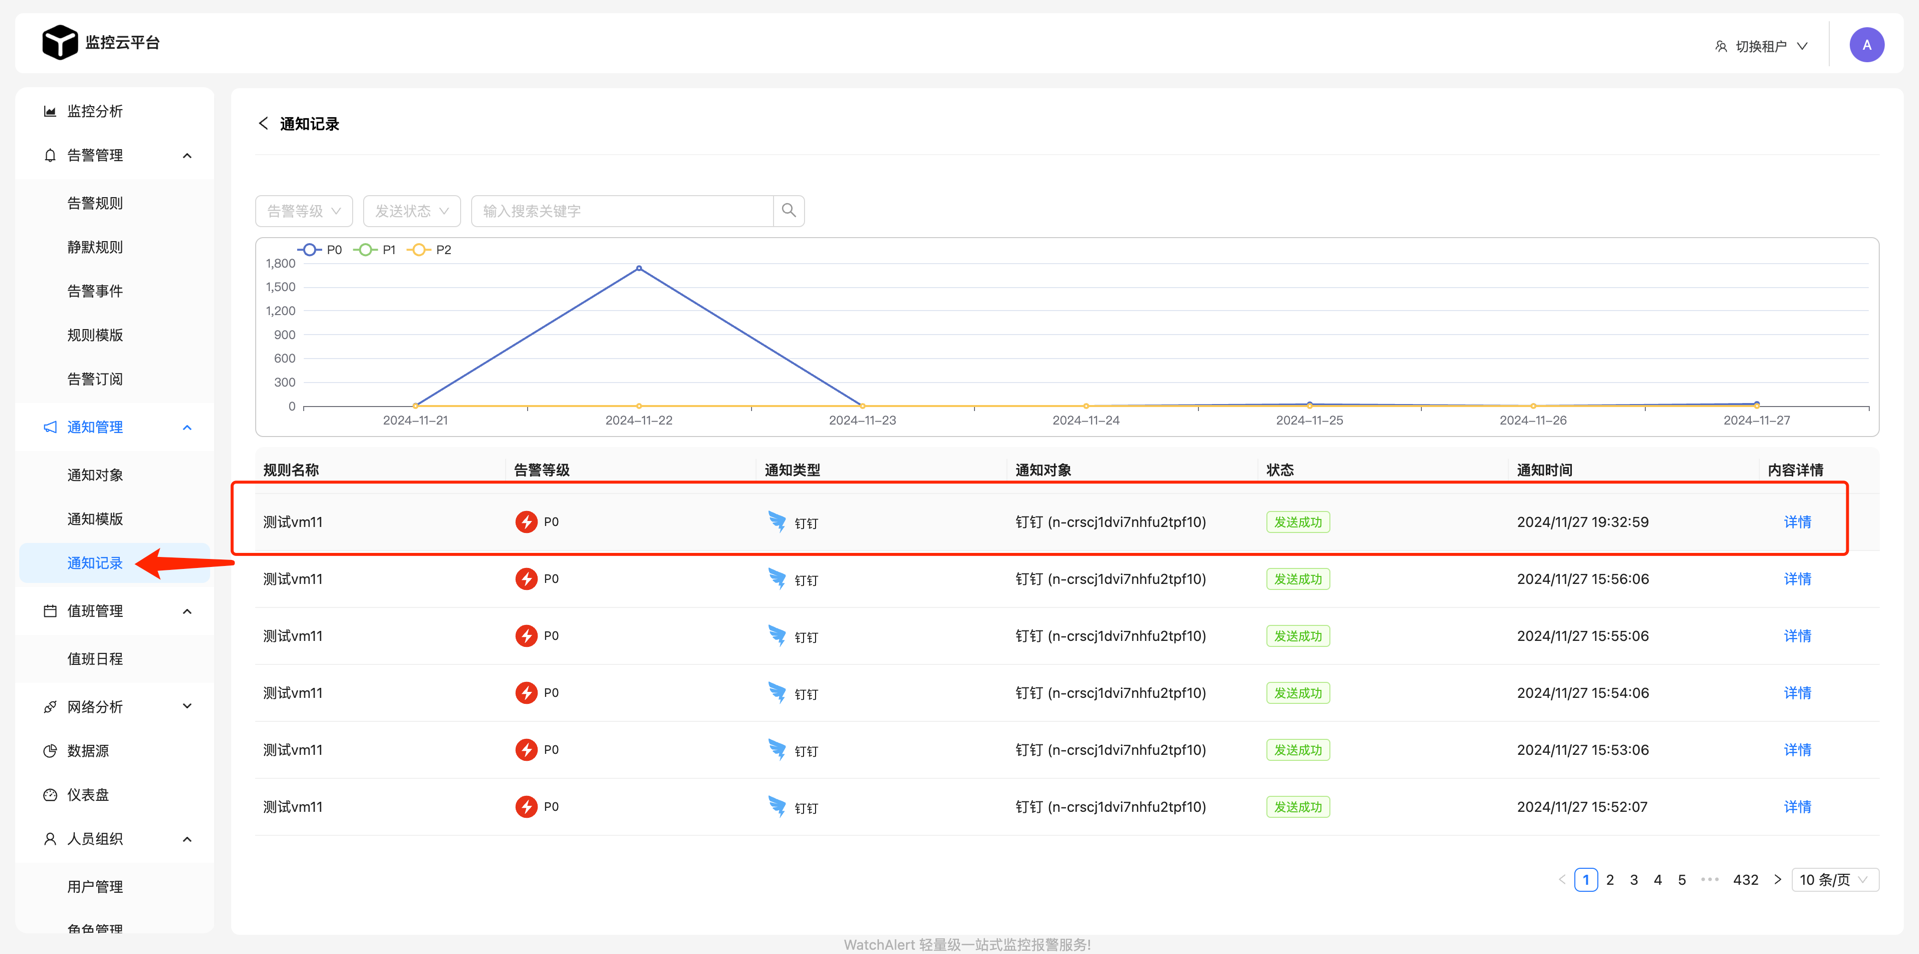Image resolution: width=1919 pixels, height=954 pixels.
Task: Click the search keyword input field
Action: point(622,211)
